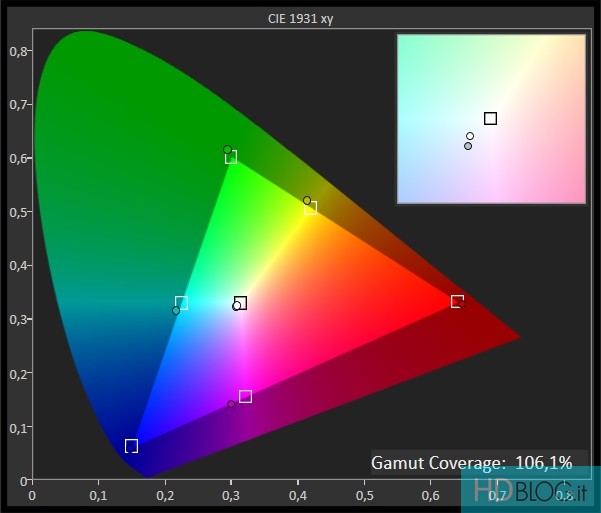
Task: Select the white target square in inset panel
Action: (x=490, y=118)
